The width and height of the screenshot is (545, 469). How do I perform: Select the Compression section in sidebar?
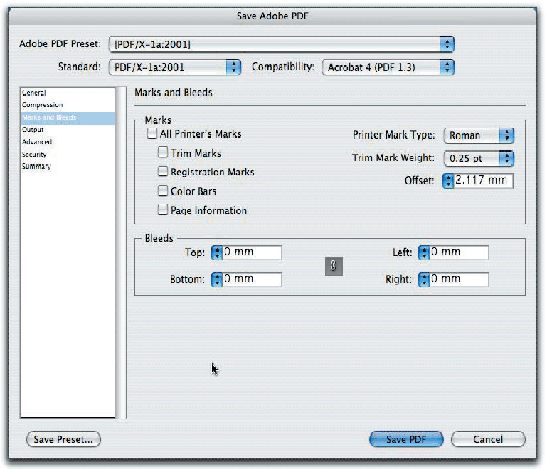click(x=42, y=105)
